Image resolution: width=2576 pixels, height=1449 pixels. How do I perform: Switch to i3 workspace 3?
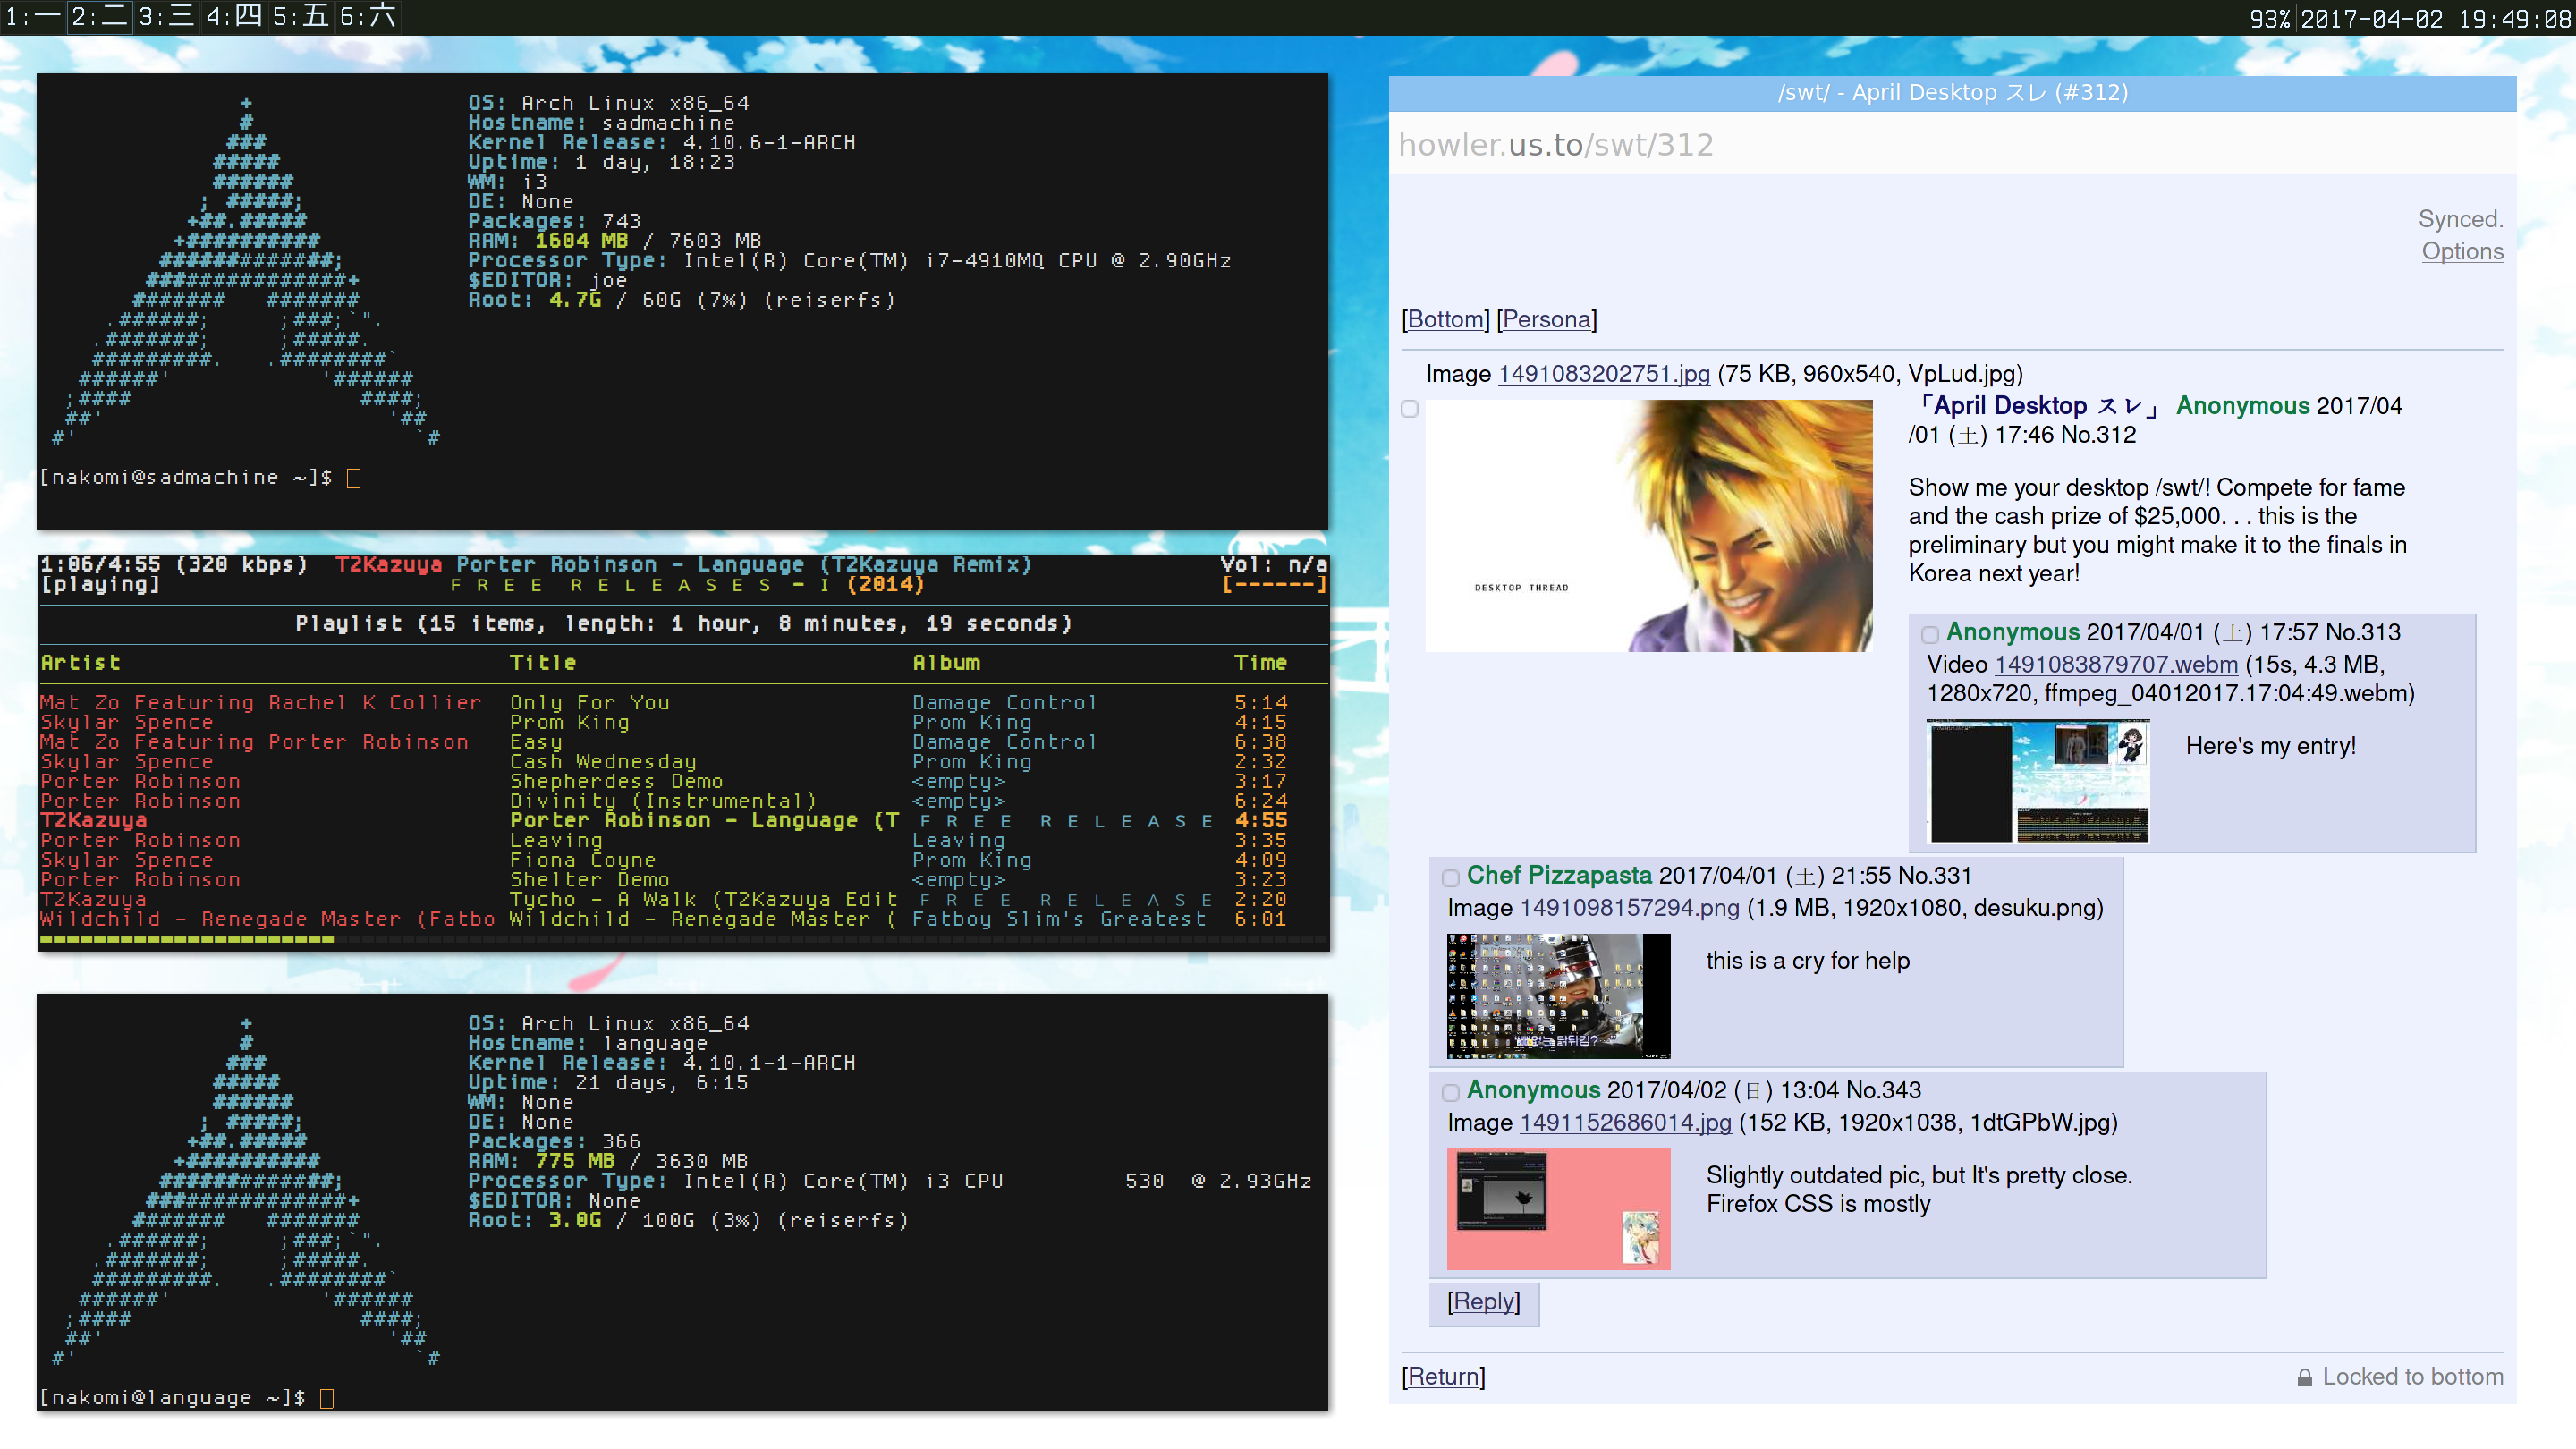tap(166, 17)
